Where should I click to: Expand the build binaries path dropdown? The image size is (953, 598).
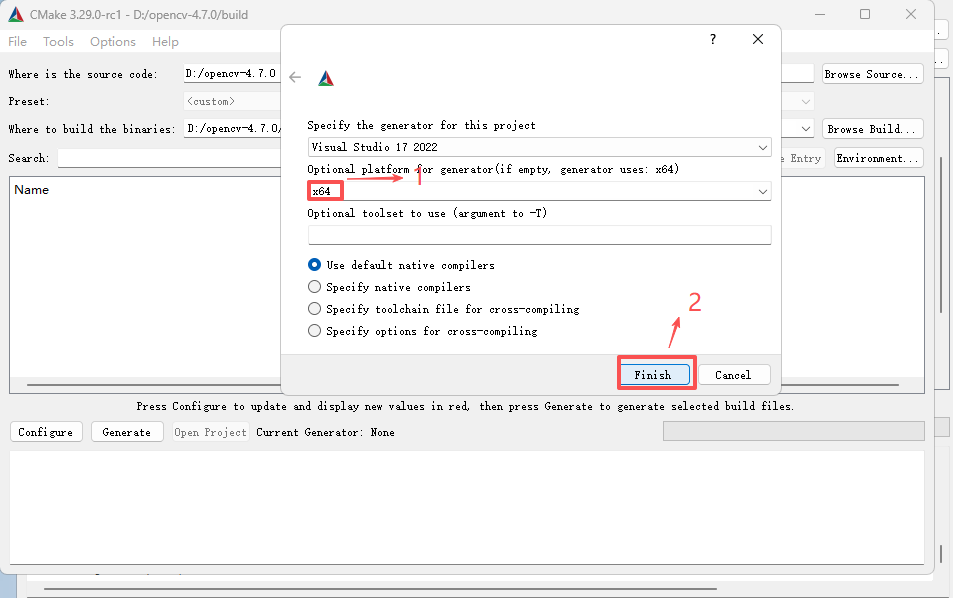[x=806, y=129]
